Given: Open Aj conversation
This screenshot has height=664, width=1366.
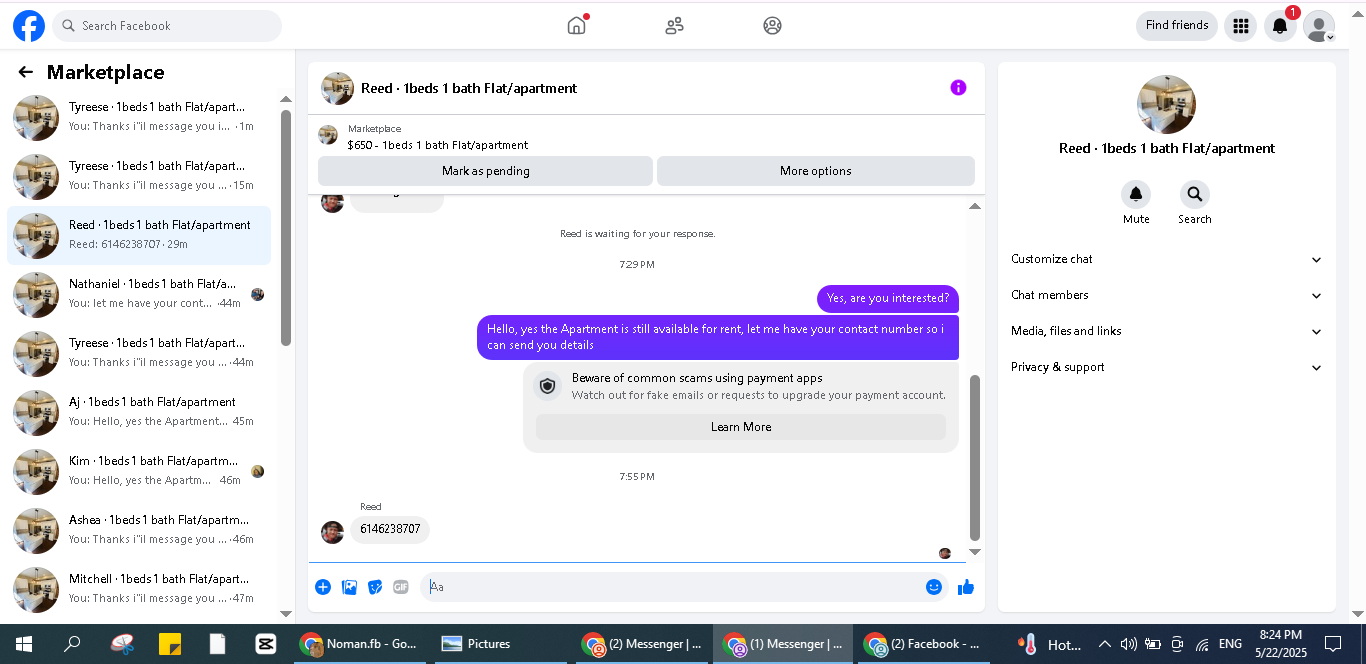Looking at the screenshot, I should point(139,413).
